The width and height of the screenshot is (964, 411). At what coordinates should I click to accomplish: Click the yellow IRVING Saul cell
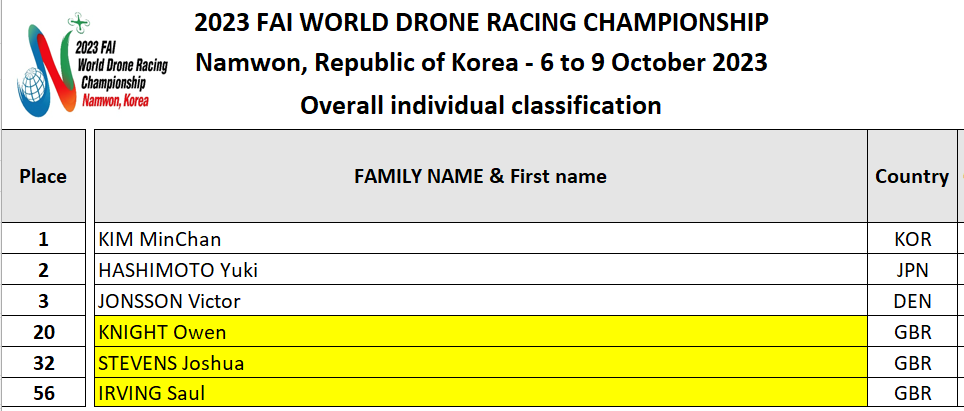tap(480, 394)
